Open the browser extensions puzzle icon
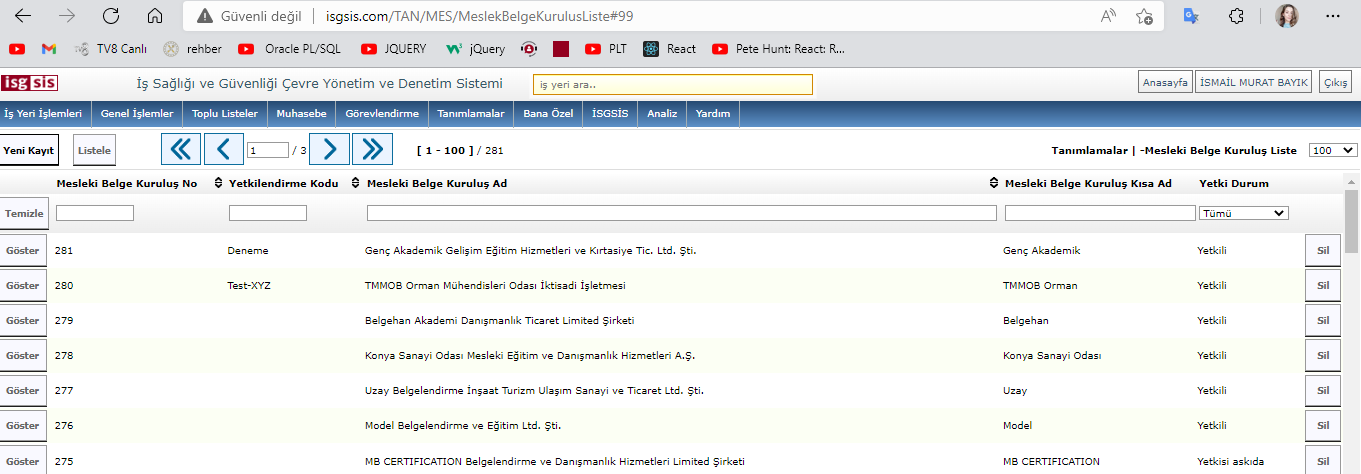1361x474 pixels. [1236, 17]
